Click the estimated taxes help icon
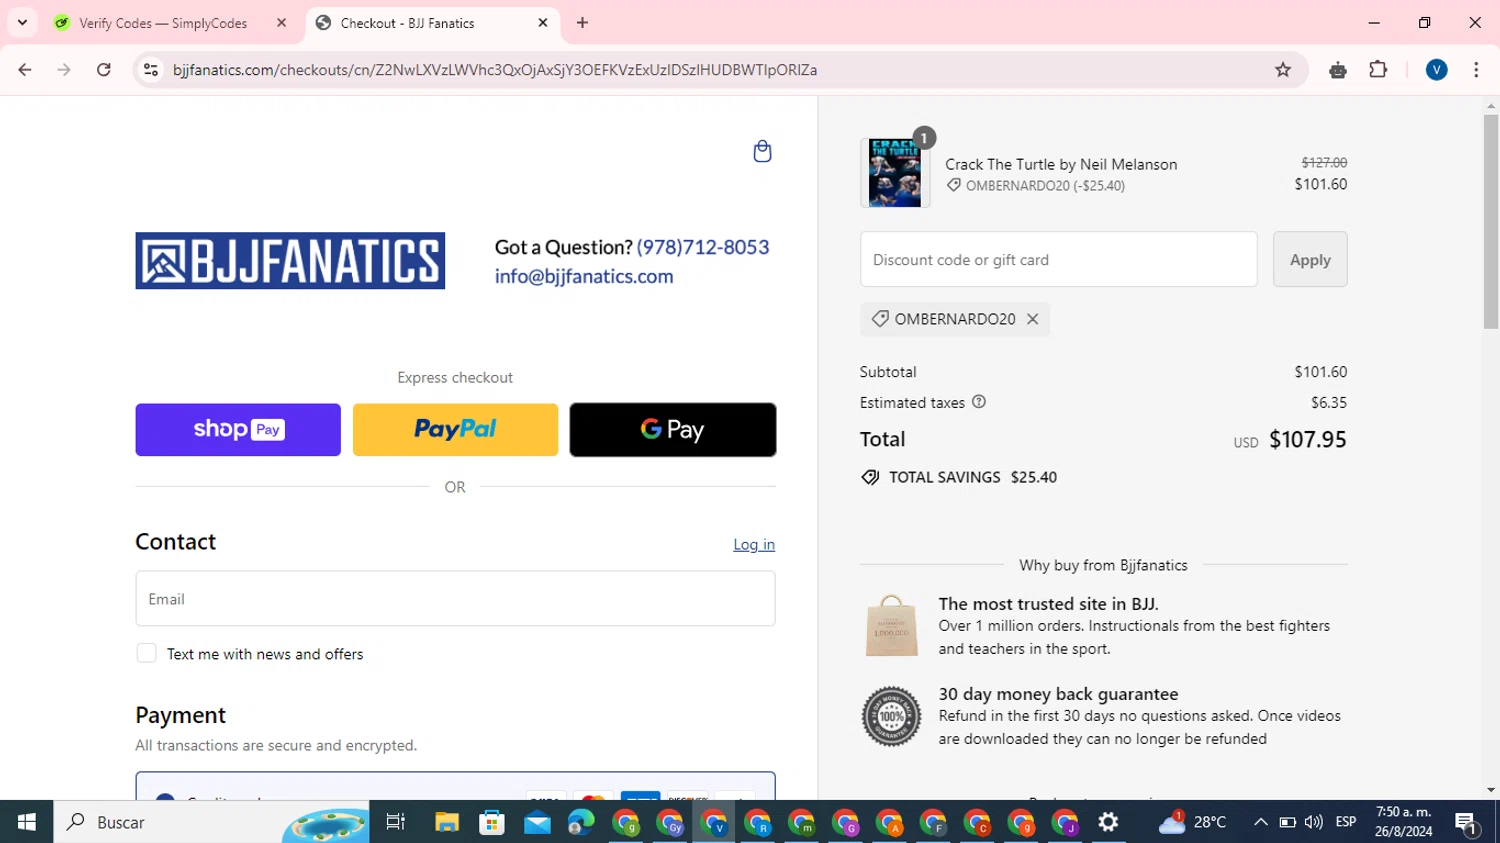1500x843 pixels. (x=979, y=402)
